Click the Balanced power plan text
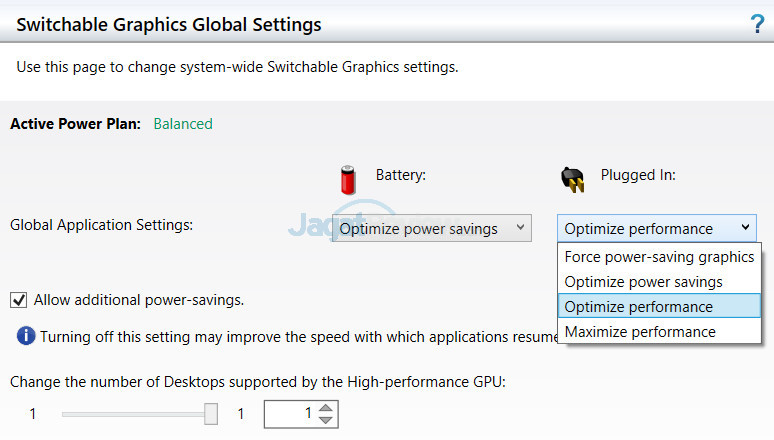 (x=183, y=124)
